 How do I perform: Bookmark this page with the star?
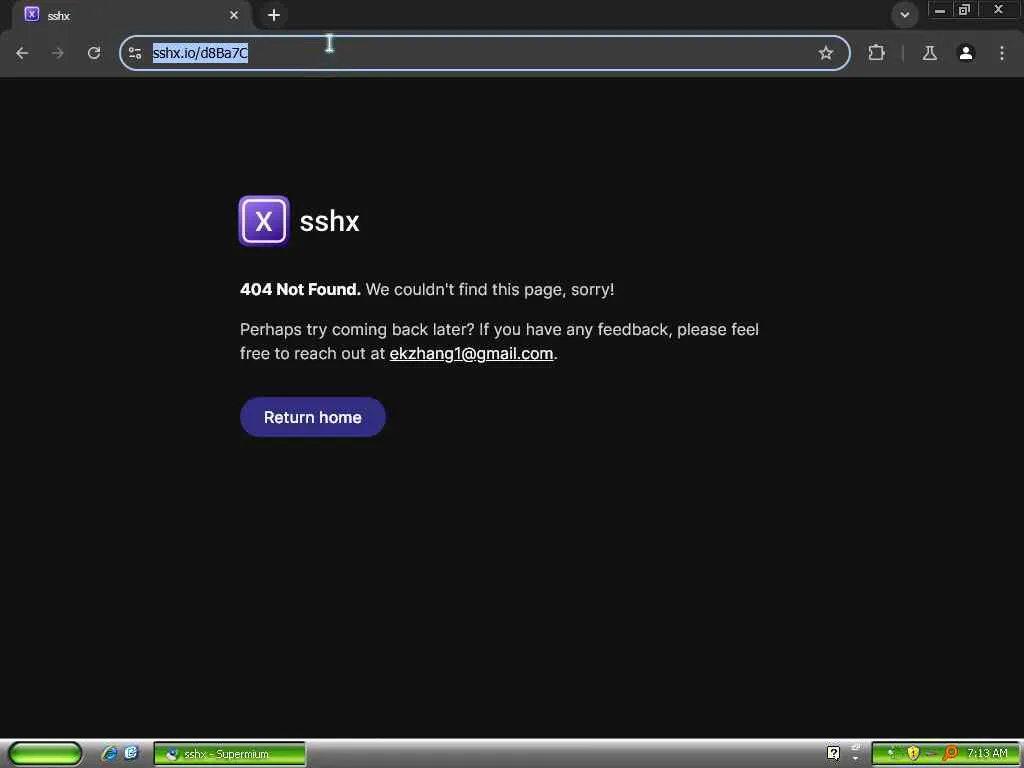click(825, 53)
